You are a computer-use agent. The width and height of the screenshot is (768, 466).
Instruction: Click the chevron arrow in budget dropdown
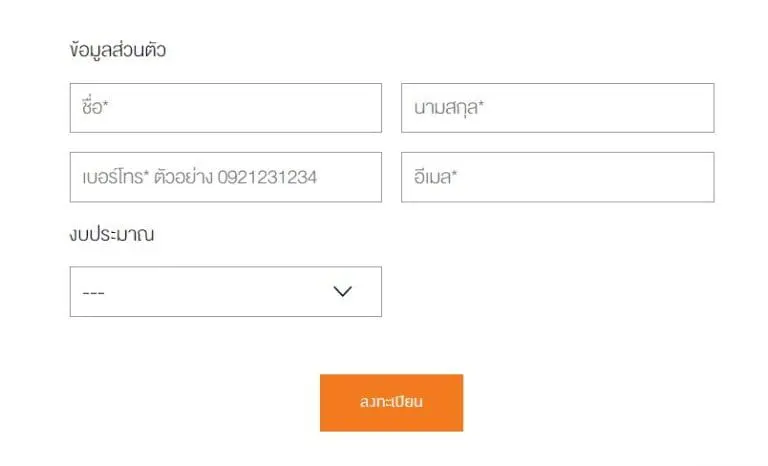342,292
